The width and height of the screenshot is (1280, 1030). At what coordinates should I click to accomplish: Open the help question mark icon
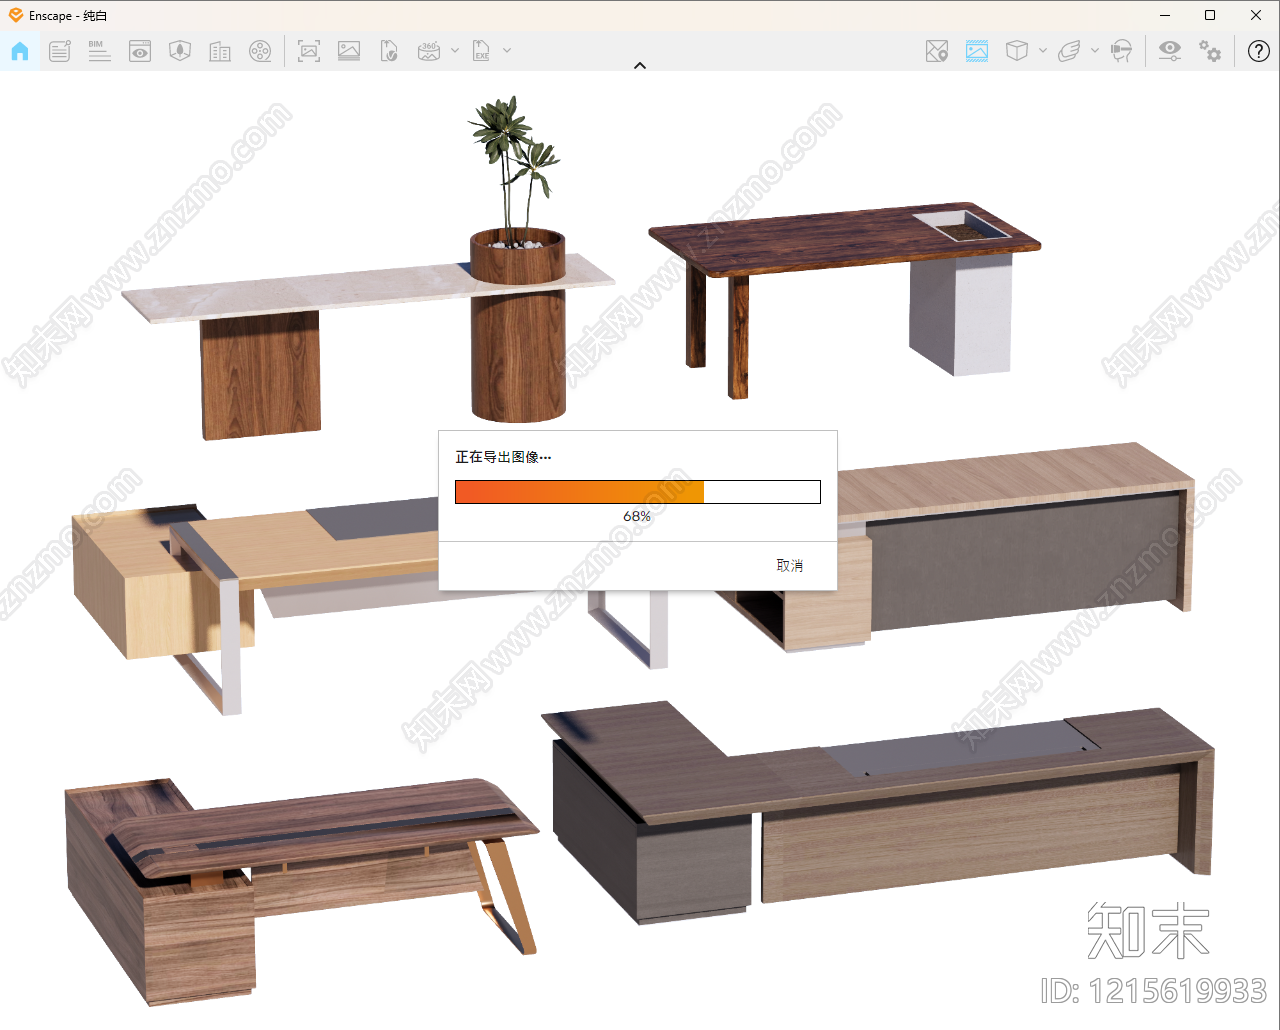click(1259, 51)
